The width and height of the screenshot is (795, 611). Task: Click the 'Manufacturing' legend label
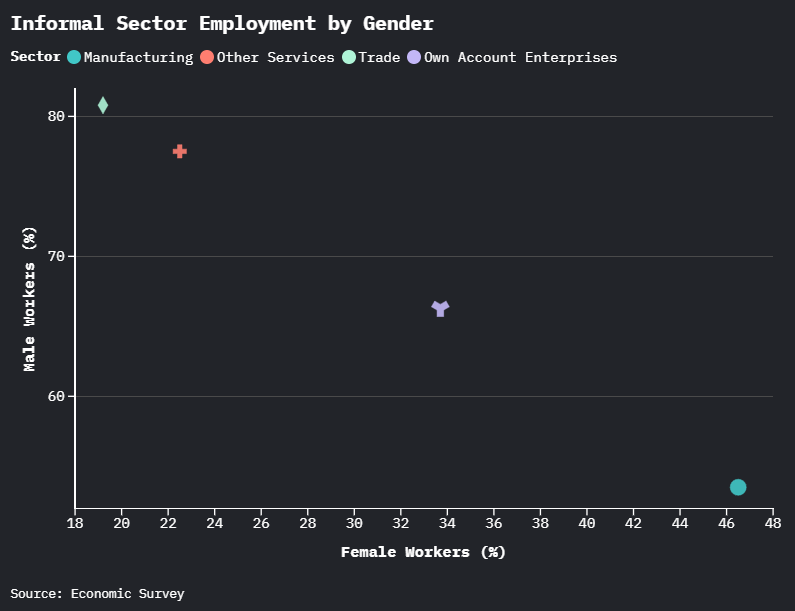click(x=138, y=57)
